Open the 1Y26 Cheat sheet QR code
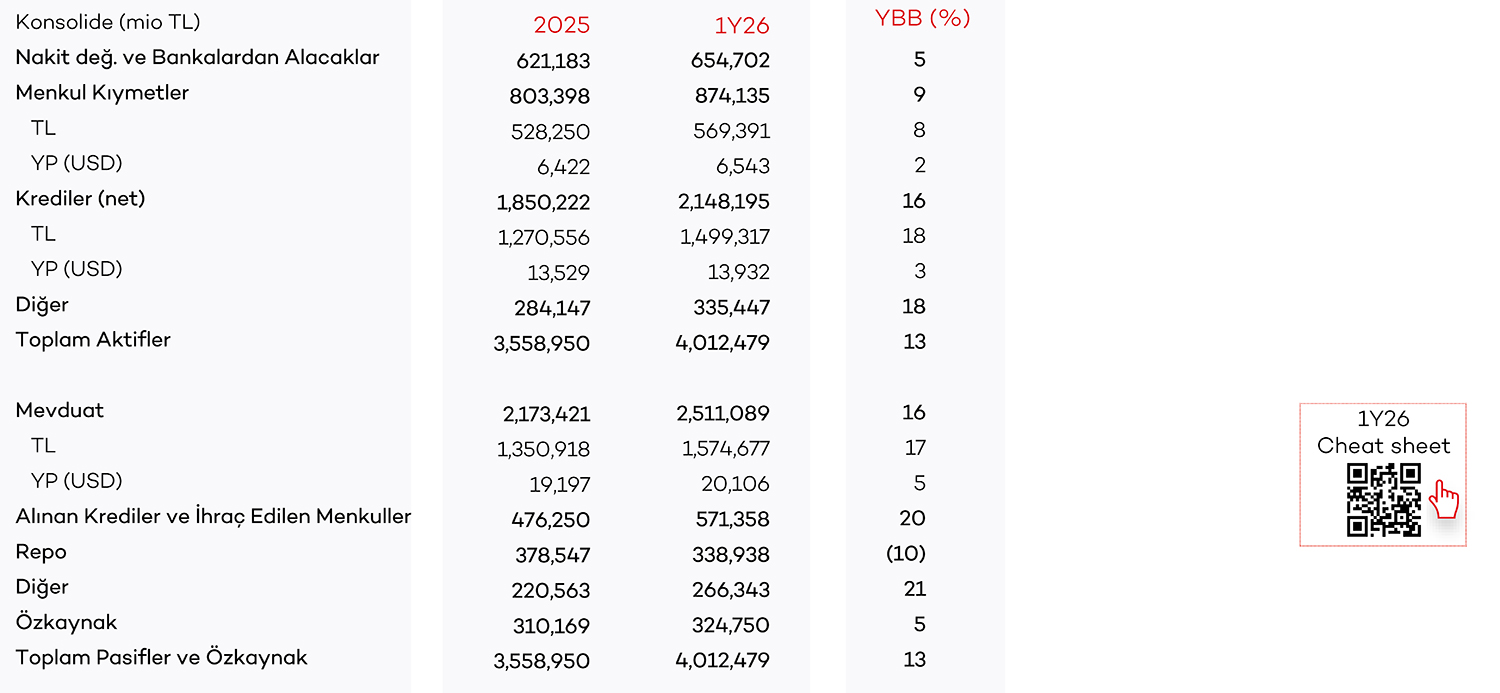Screen dimensions: 1500x693 (1384, 500)
